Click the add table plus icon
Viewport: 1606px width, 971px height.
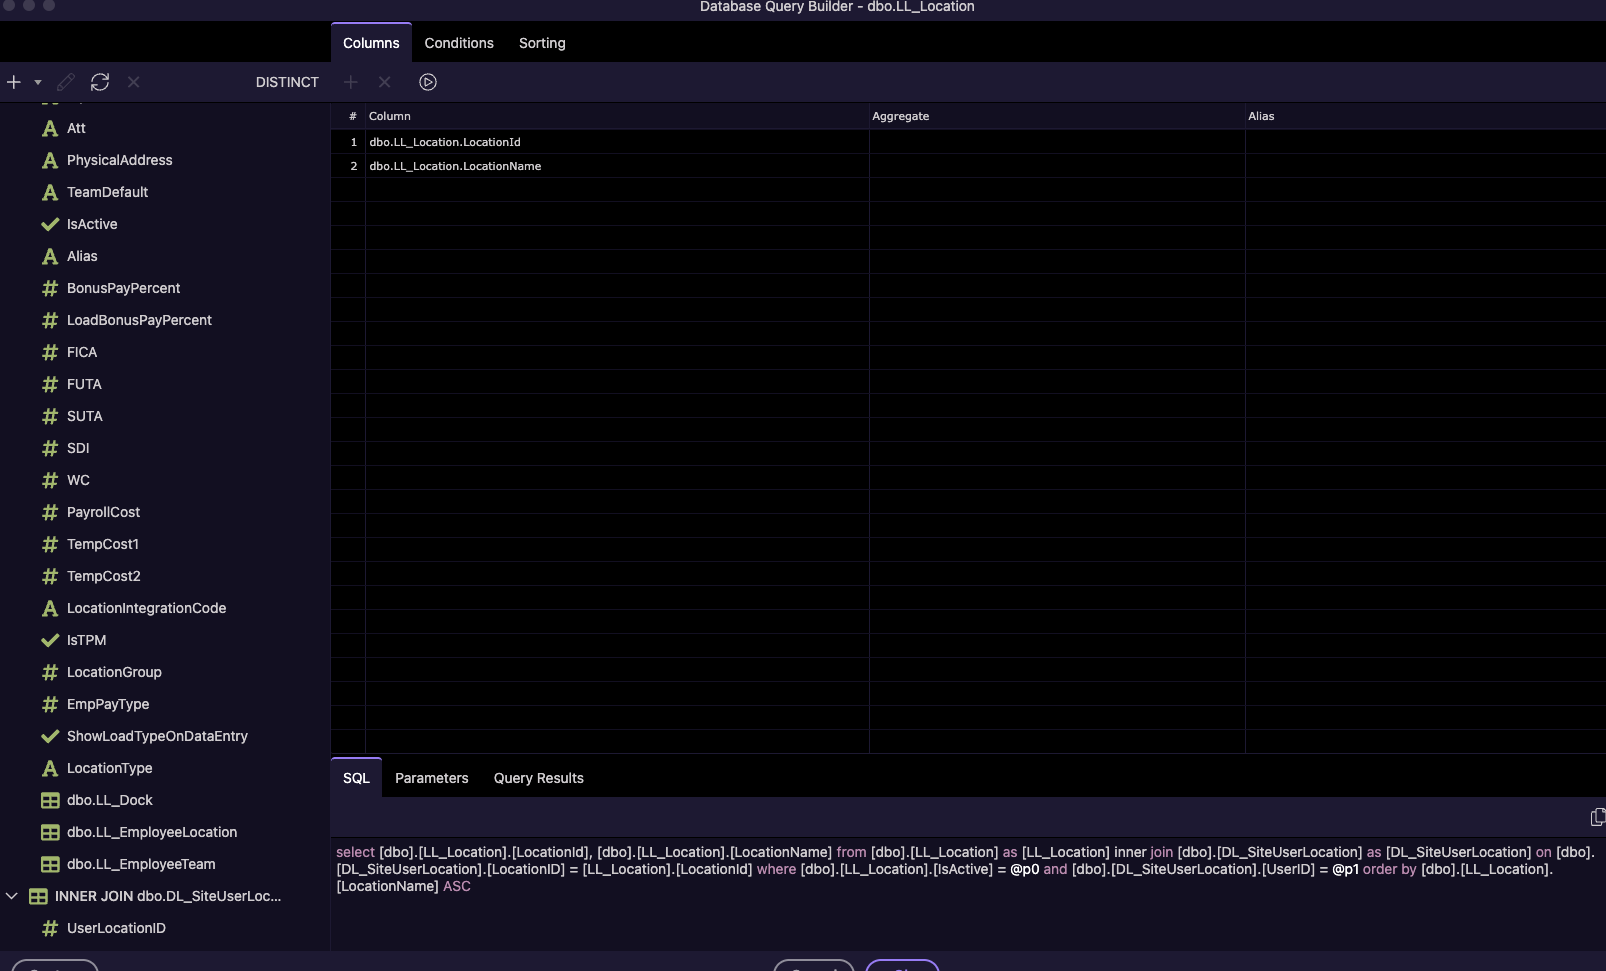(x=14, y=82)
